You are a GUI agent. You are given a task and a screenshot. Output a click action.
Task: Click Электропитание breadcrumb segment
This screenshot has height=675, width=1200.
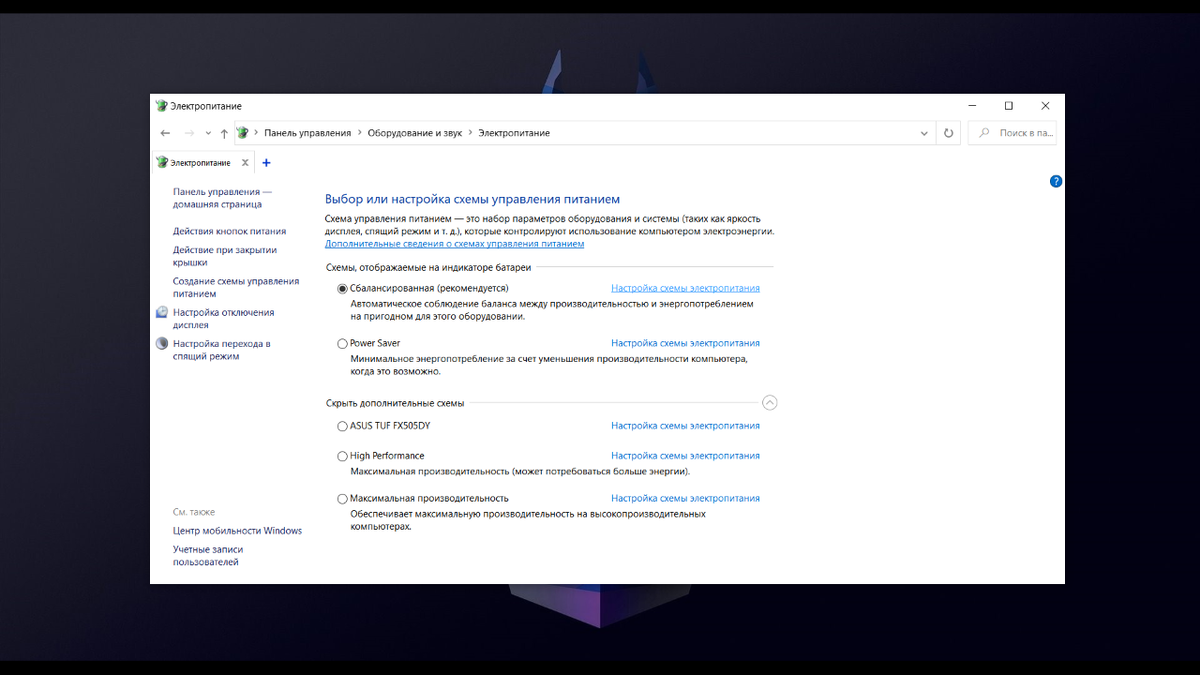pos(514,133)
